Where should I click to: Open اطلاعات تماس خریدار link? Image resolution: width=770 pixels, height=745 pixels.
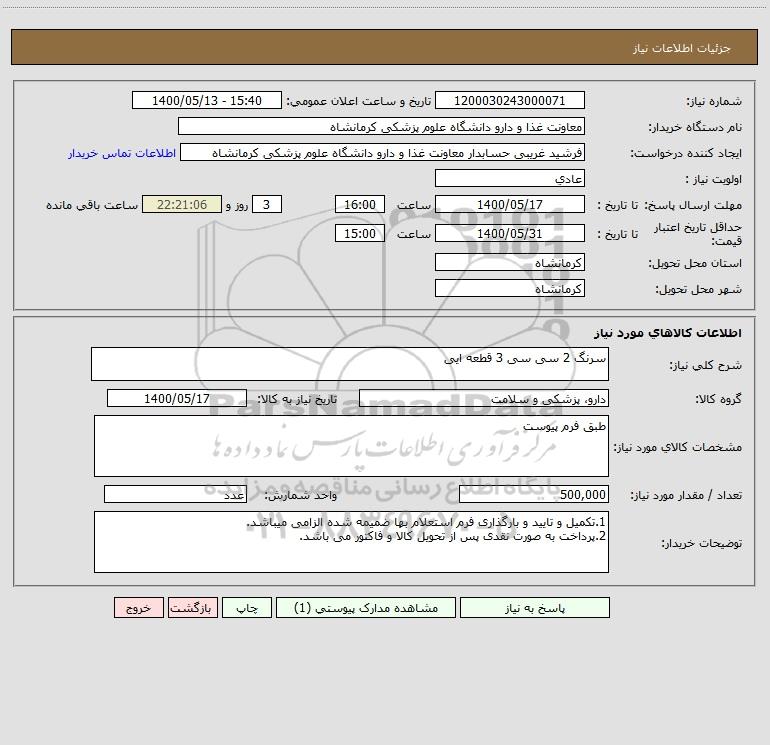[x=122, y=153]
